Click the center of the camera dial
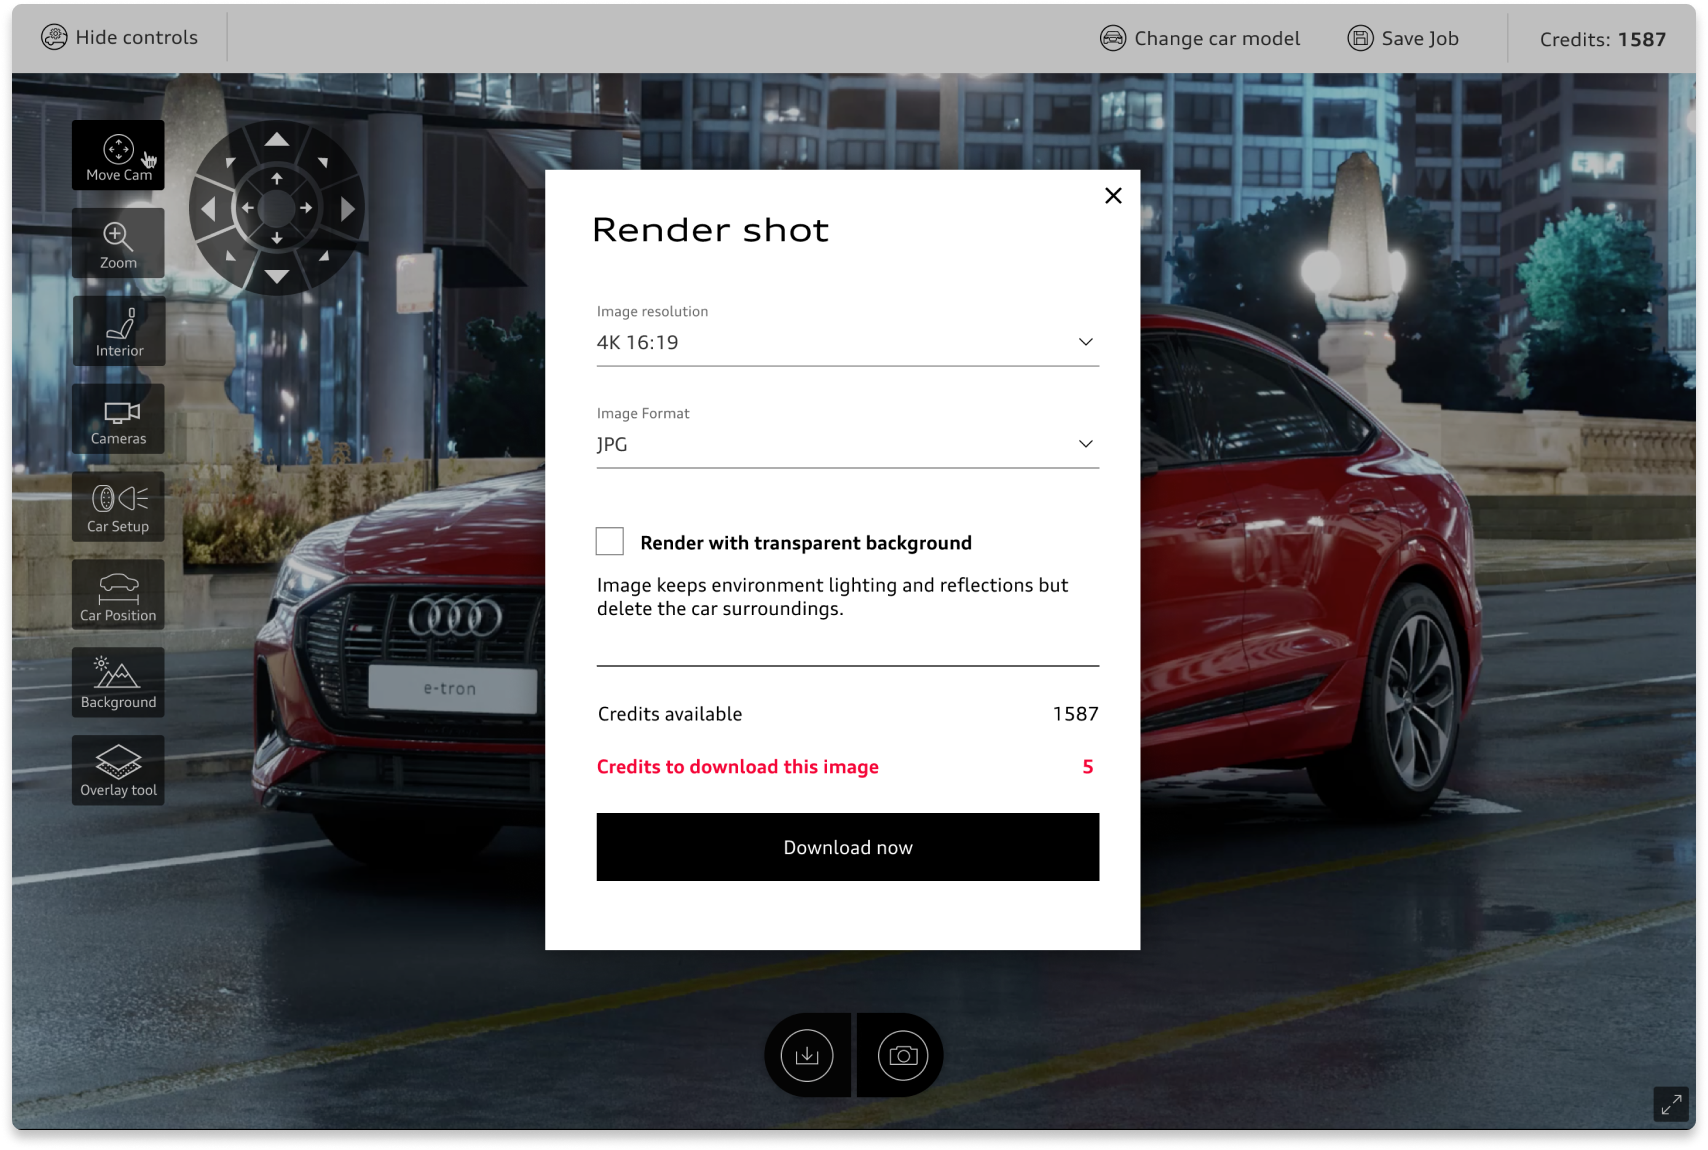 (x=277, y=208)
